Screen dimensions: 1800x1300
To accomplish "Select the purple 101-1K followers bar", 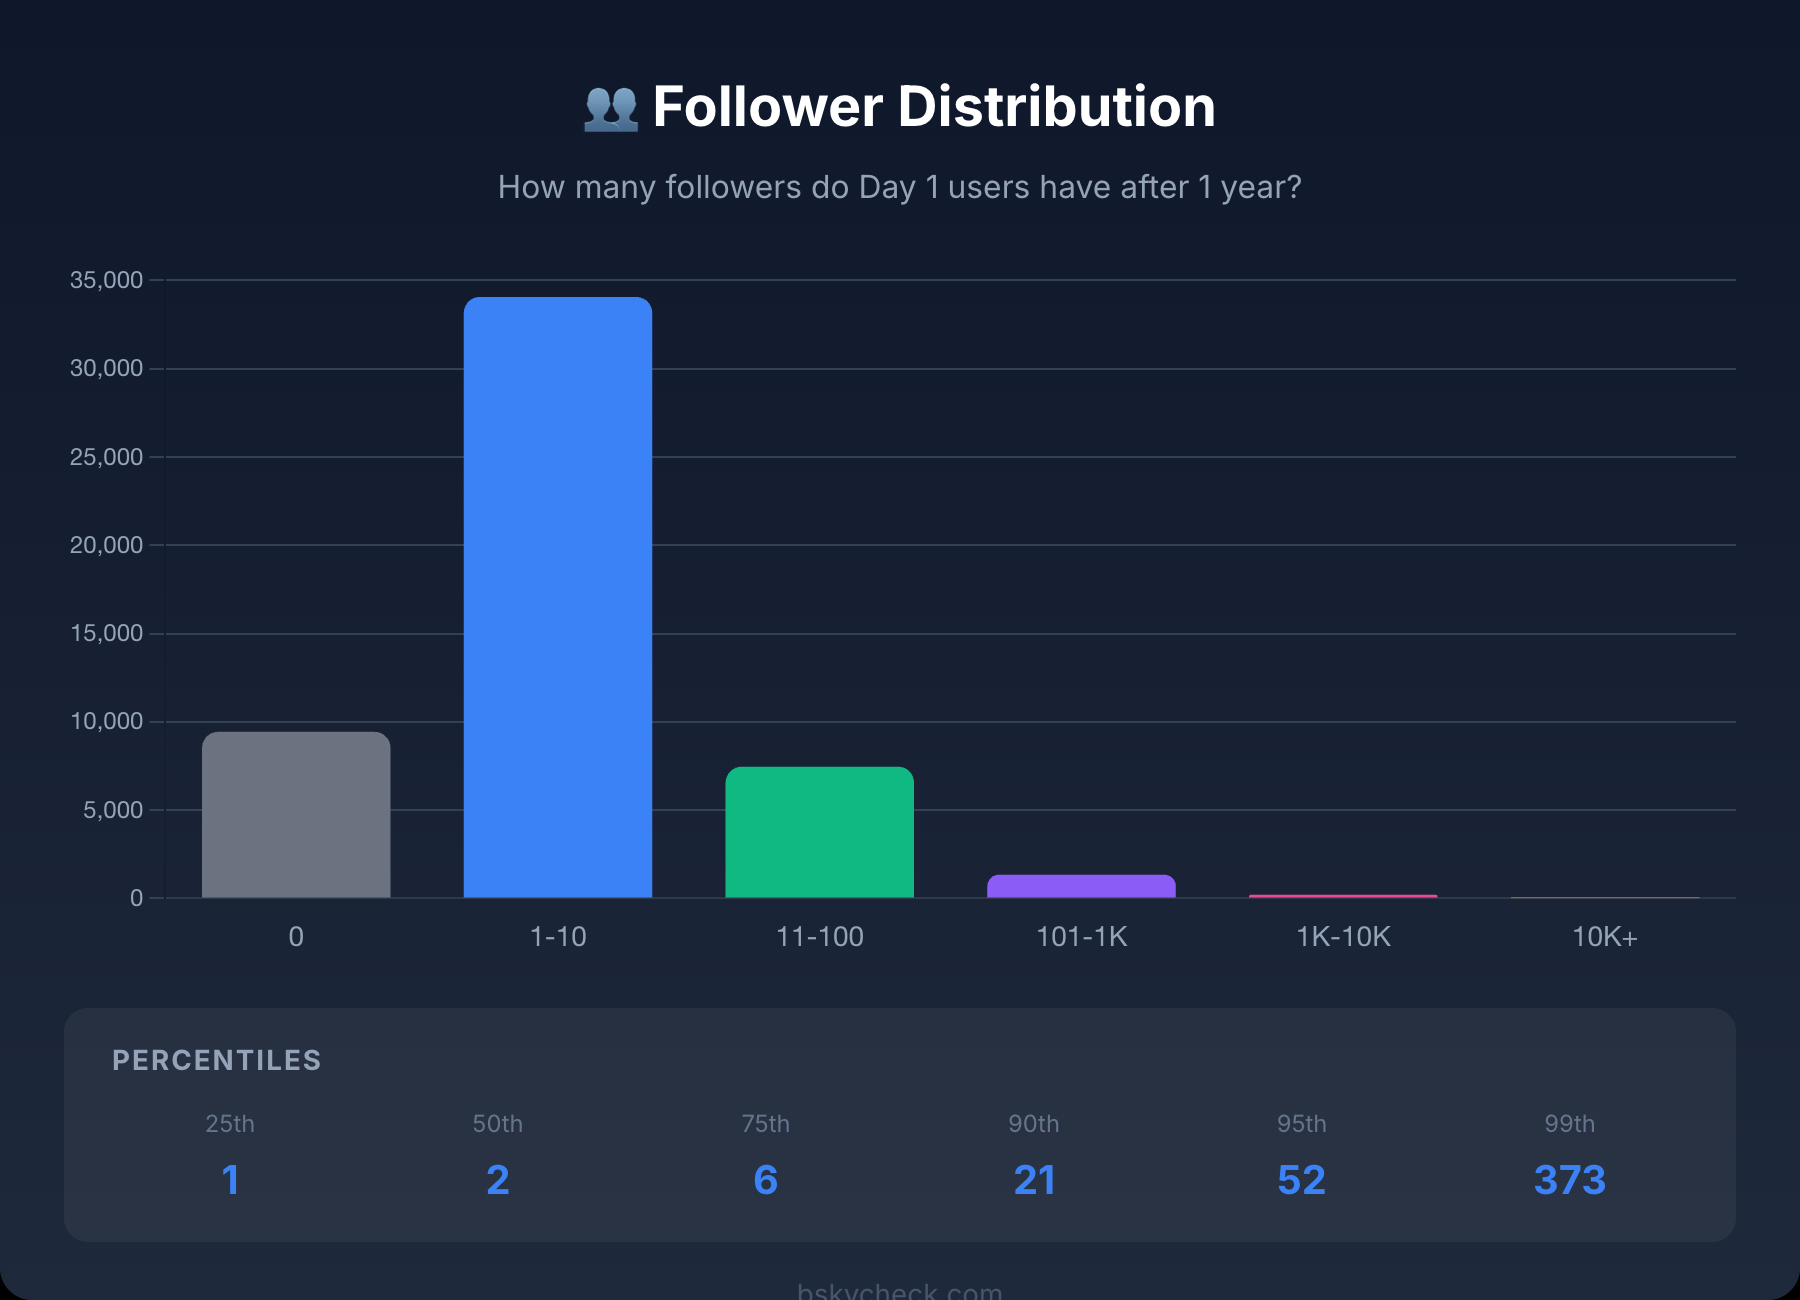I will point(1081,886).
